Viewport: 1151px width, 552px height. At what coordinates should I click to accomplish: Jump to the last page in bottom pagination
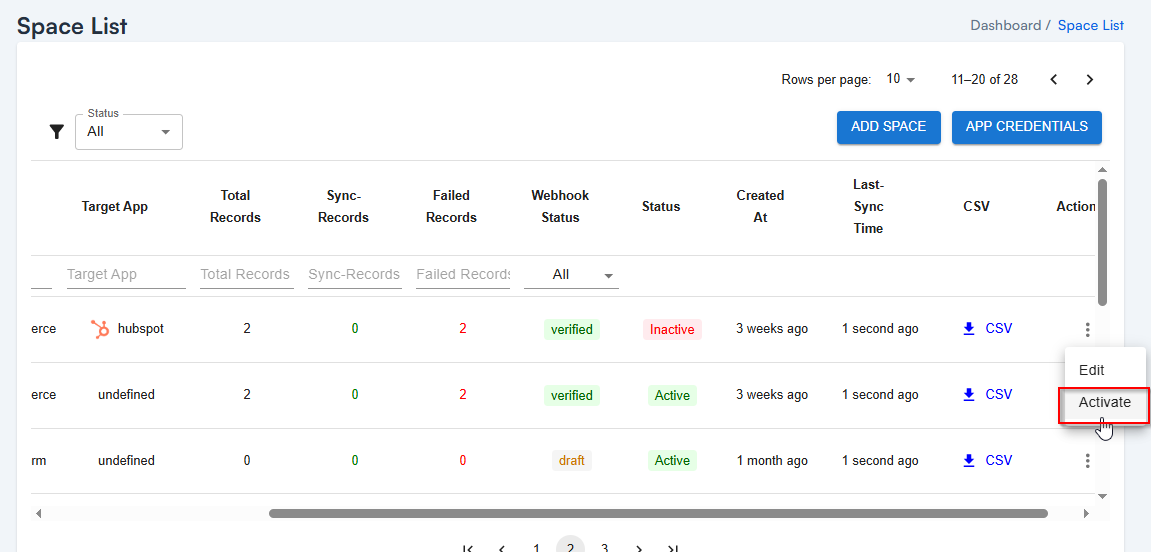pos(673,547)
